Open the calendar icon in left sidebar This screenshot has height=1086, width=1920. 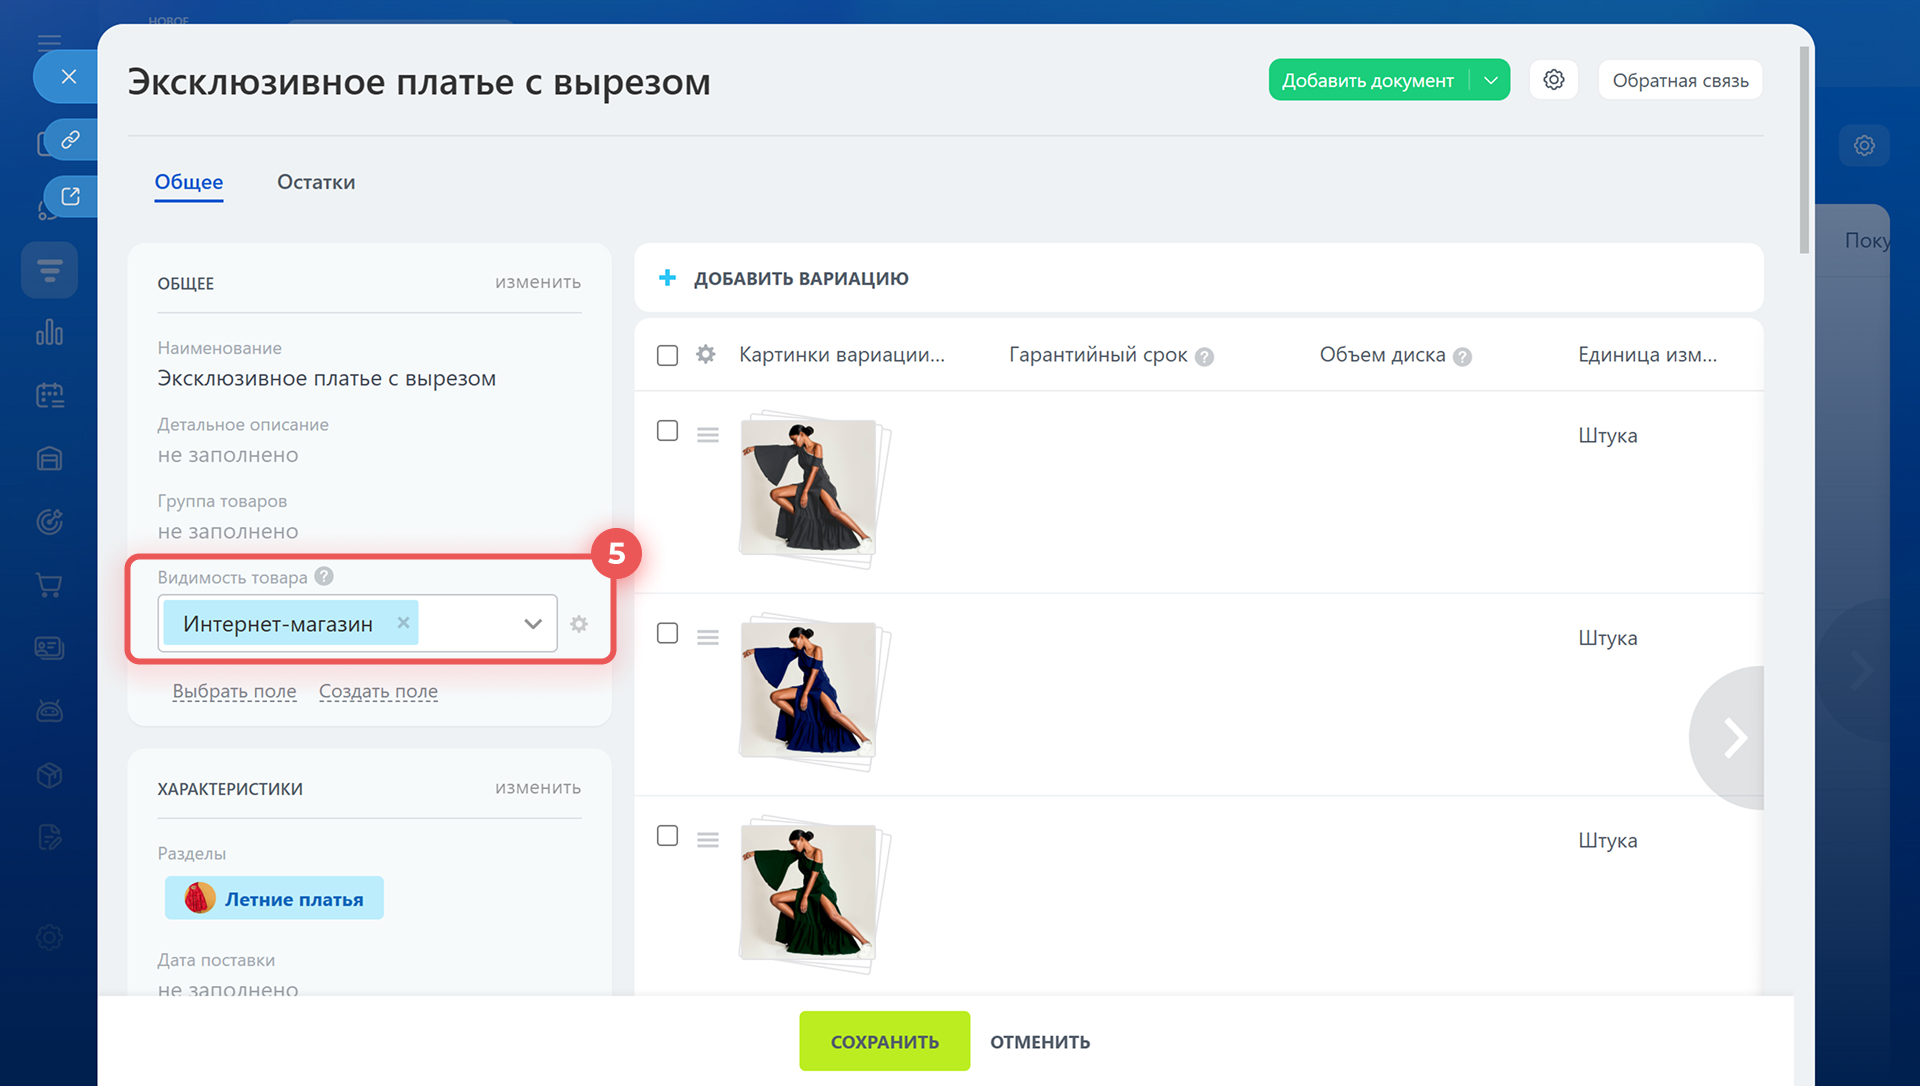click(49, 396)
